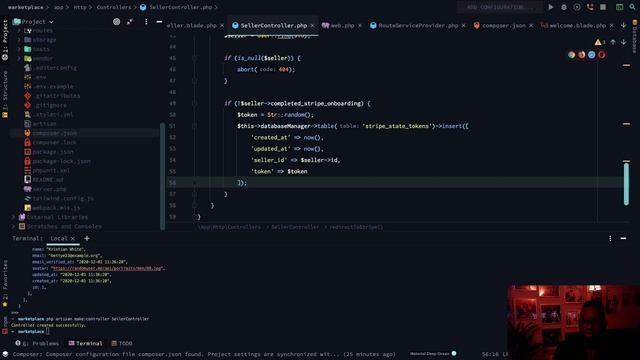
Task: Open Project panel options kebab menu
Action: pyautogui.click(x=146, y=22)
